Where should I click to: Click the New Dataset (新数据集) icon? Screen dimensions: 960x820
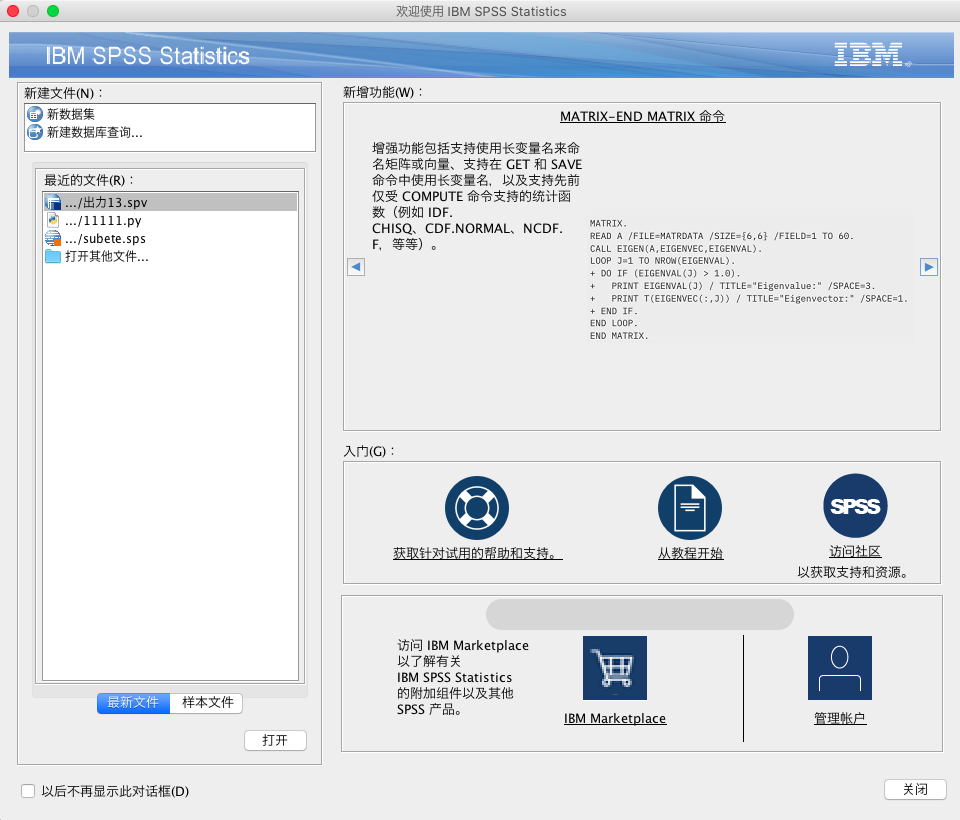(x=35, y=115)
